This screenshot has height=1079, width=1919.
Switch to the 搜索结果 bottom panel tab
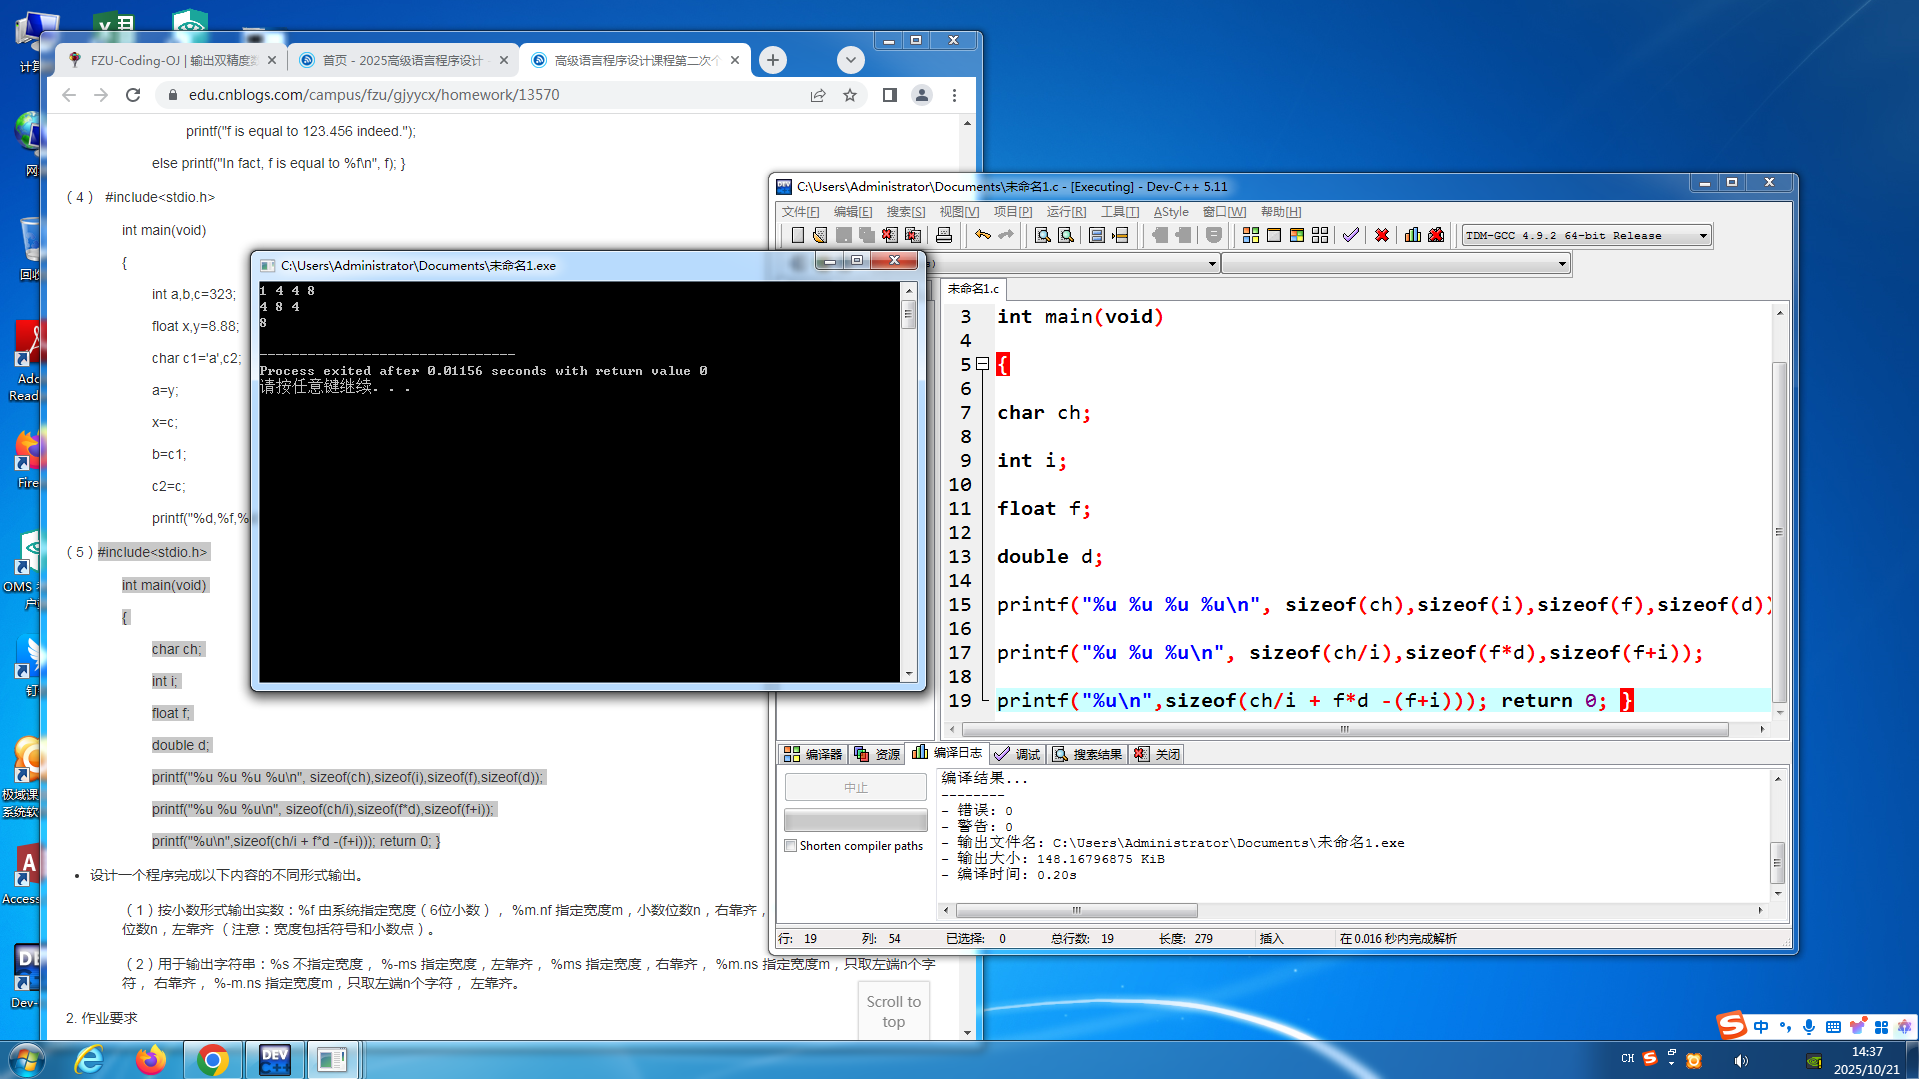tap(1087, 754)
